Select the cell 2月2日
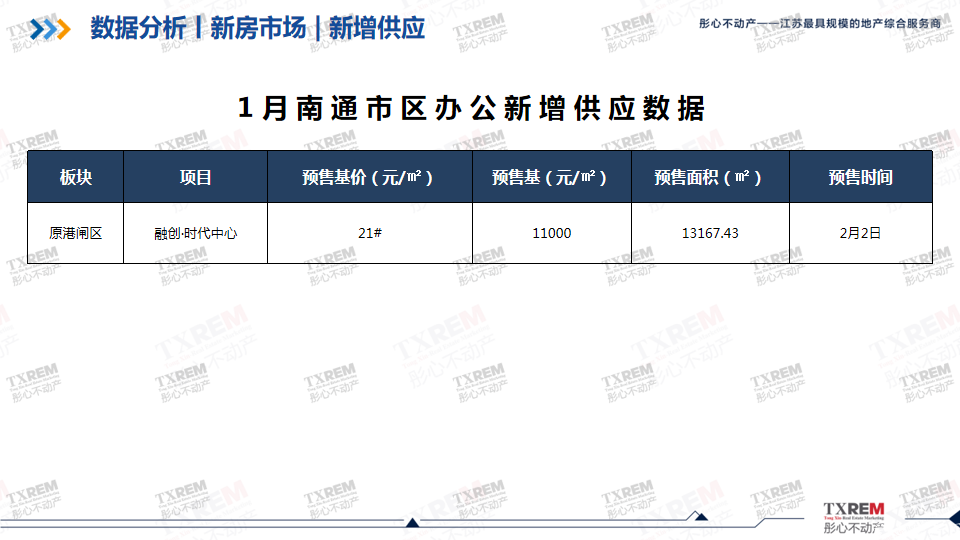 point(861,233)
